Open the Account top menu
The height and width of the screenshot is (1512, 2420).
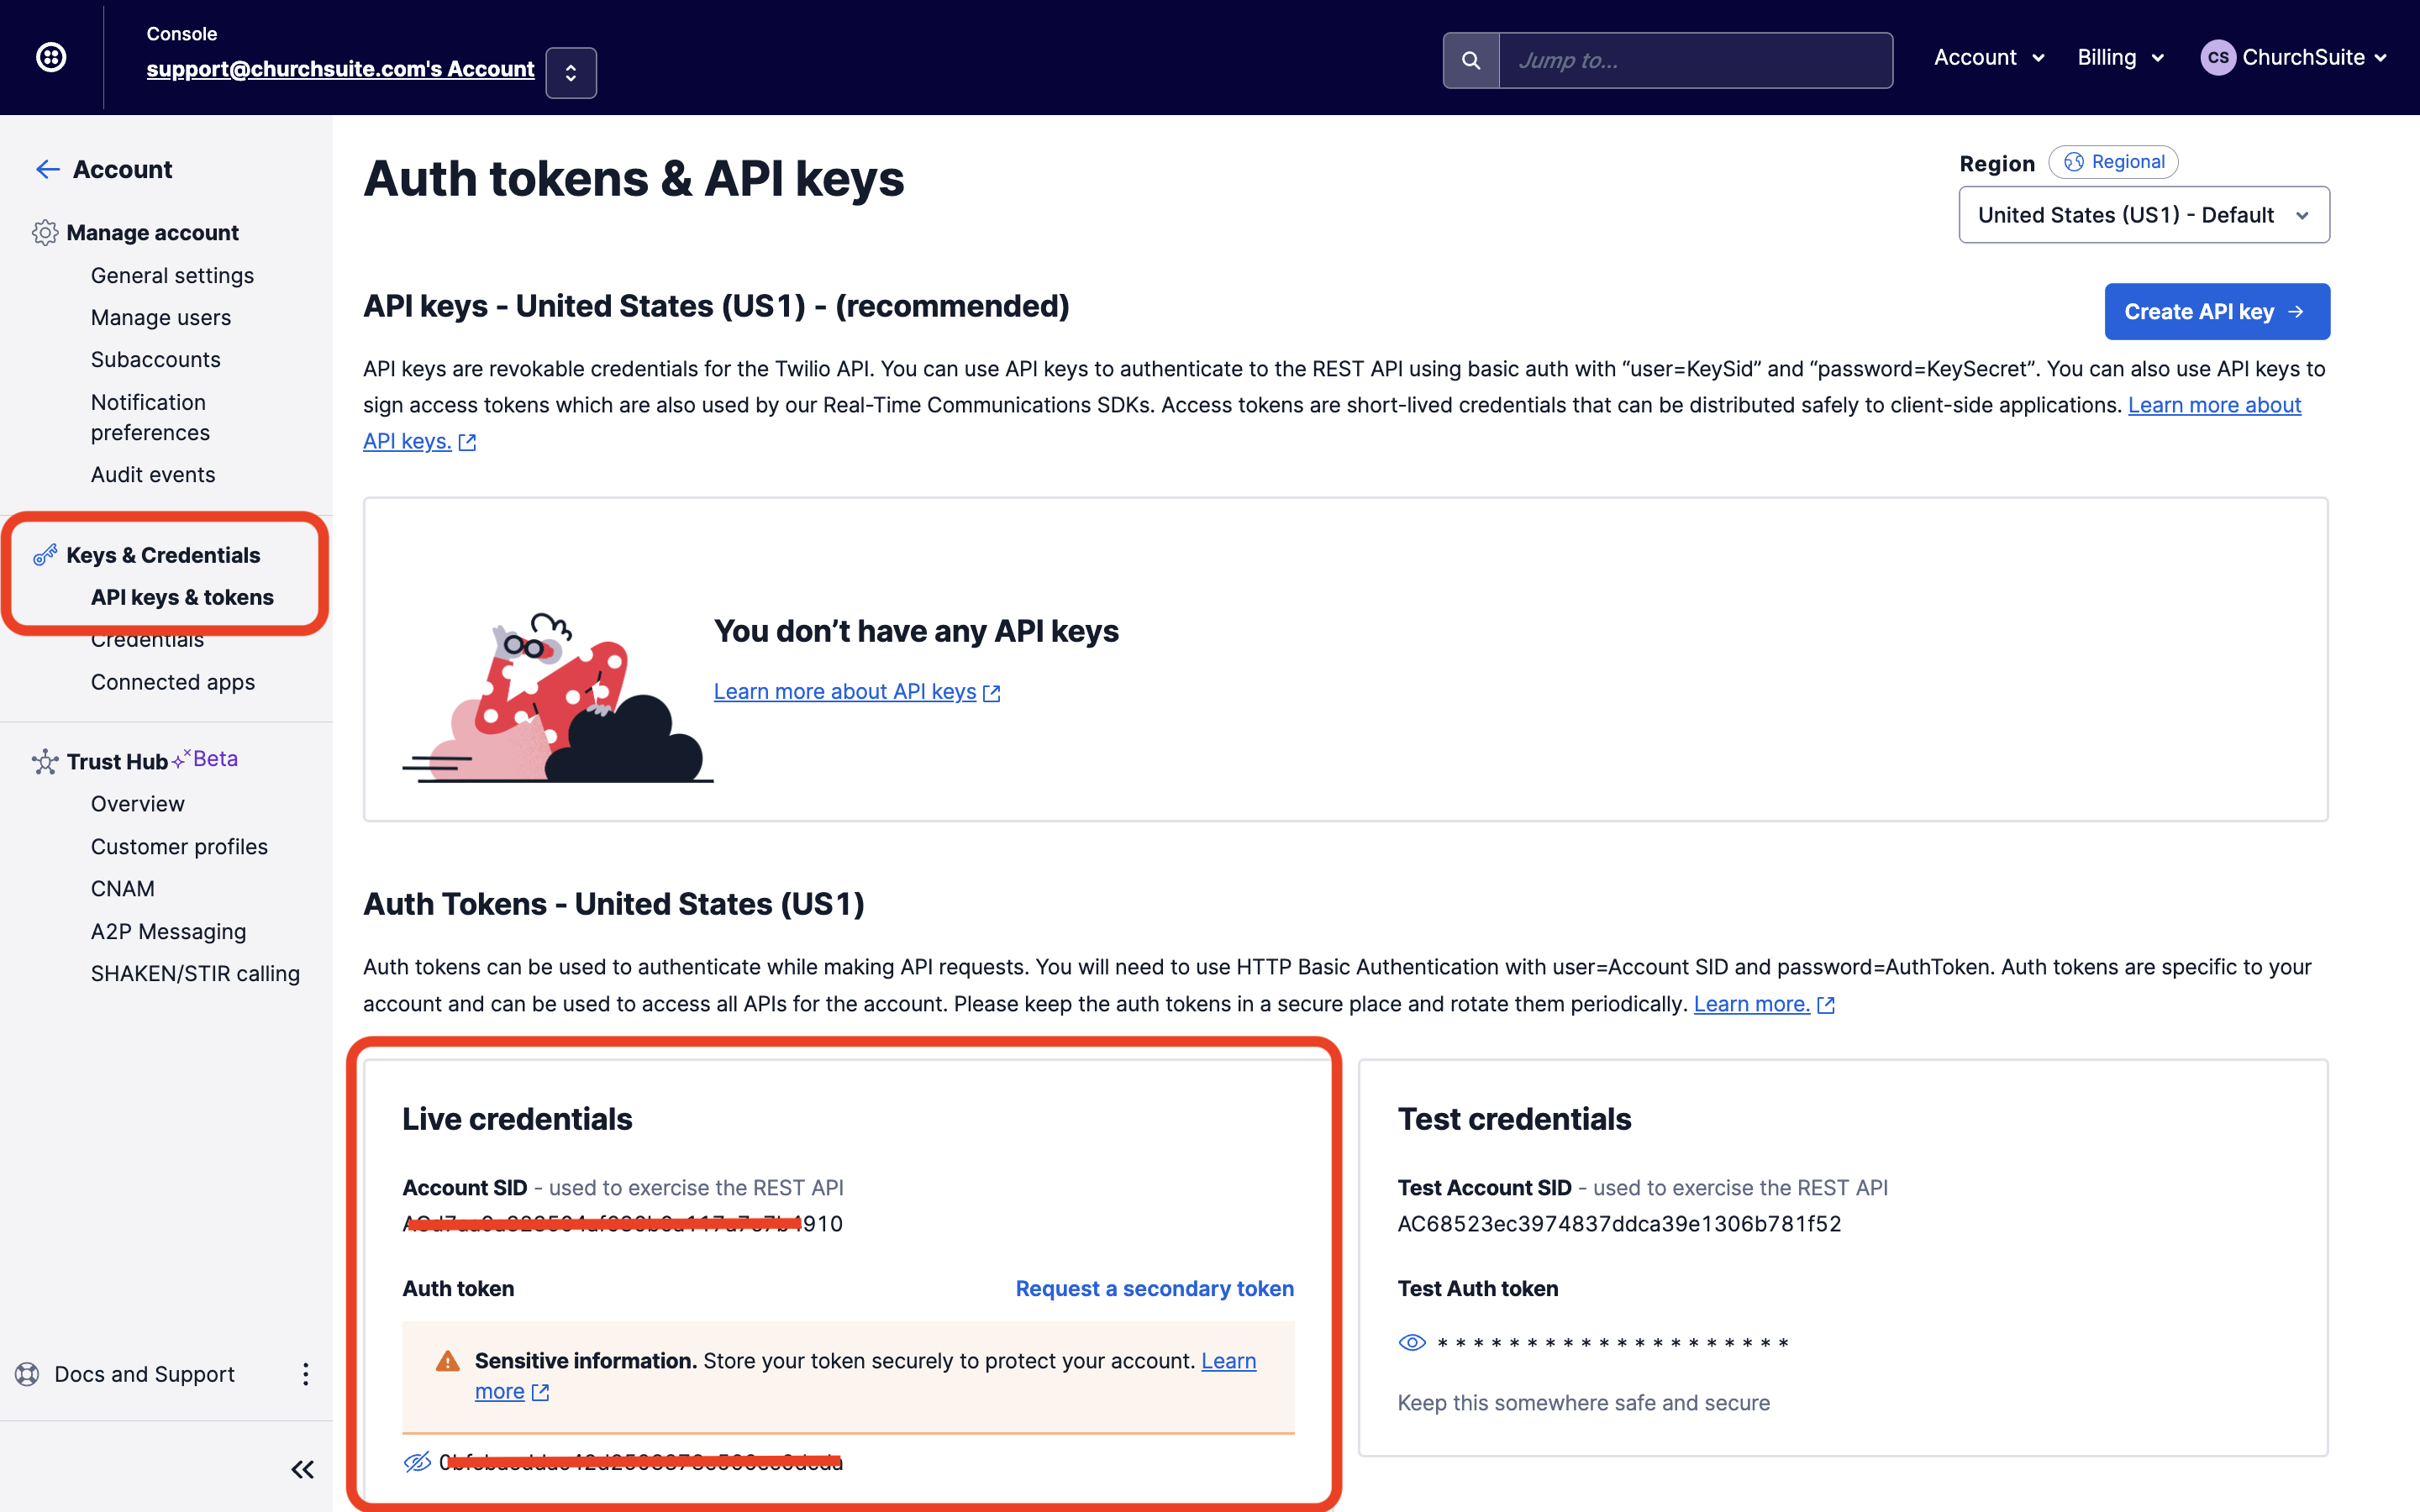pos(1988,58)
